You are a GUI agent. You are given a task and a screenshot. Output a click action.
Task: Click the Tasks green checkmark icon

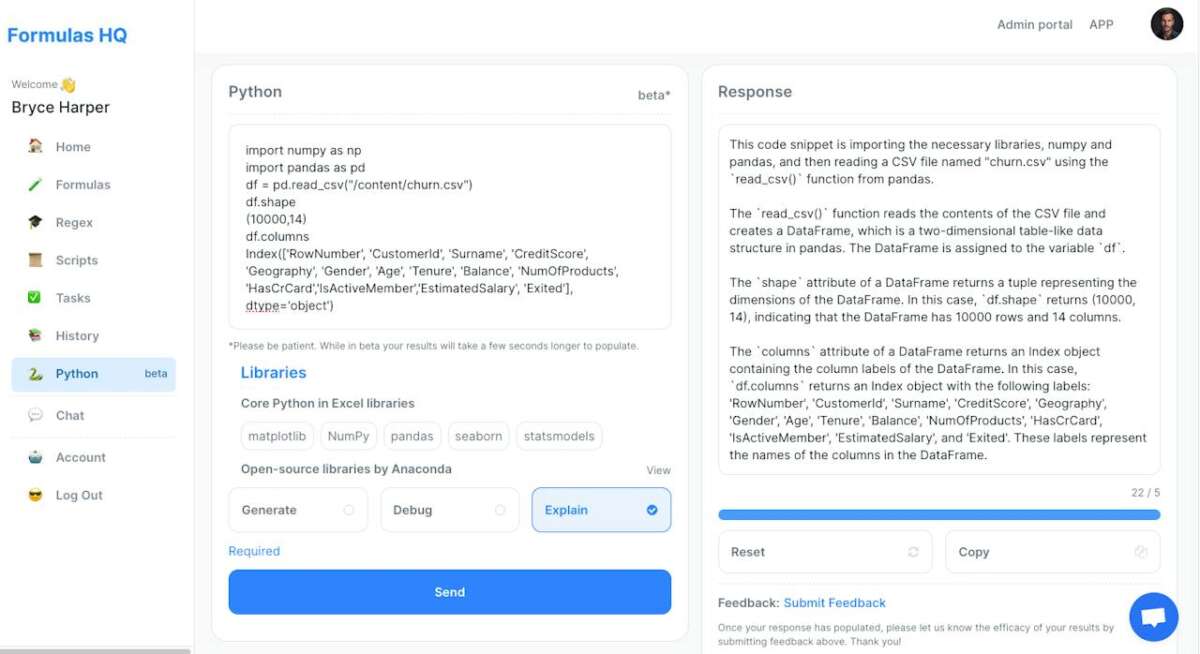point(36,298)
